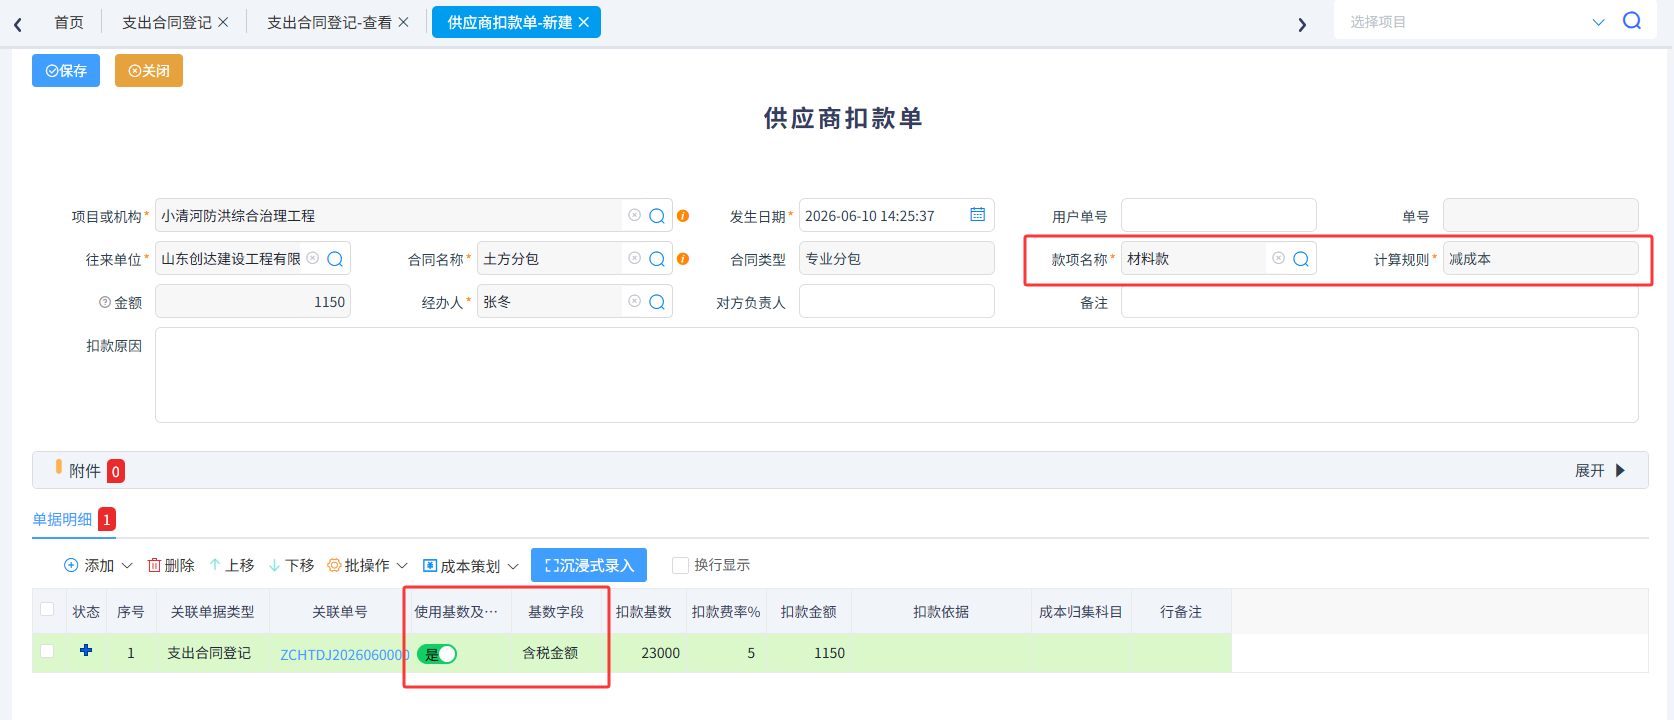Expand the 附件 section with 展开
This screenshot has width=1674, height=720.
coord(1600,470)
